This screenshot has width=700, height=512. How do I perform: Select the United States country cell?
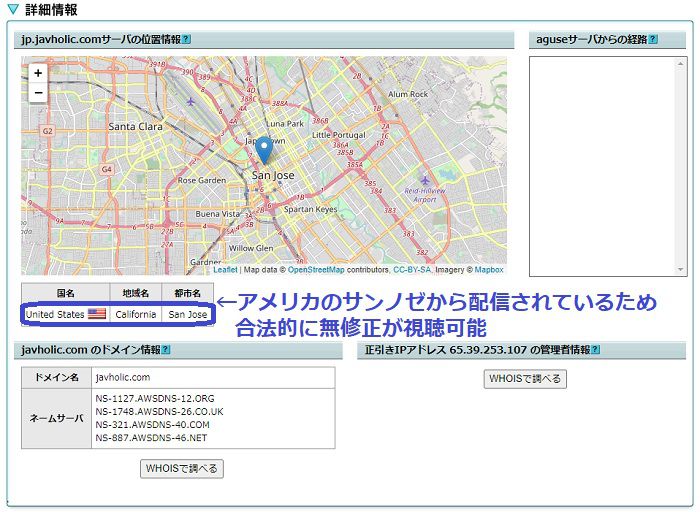tap(66, 314)
